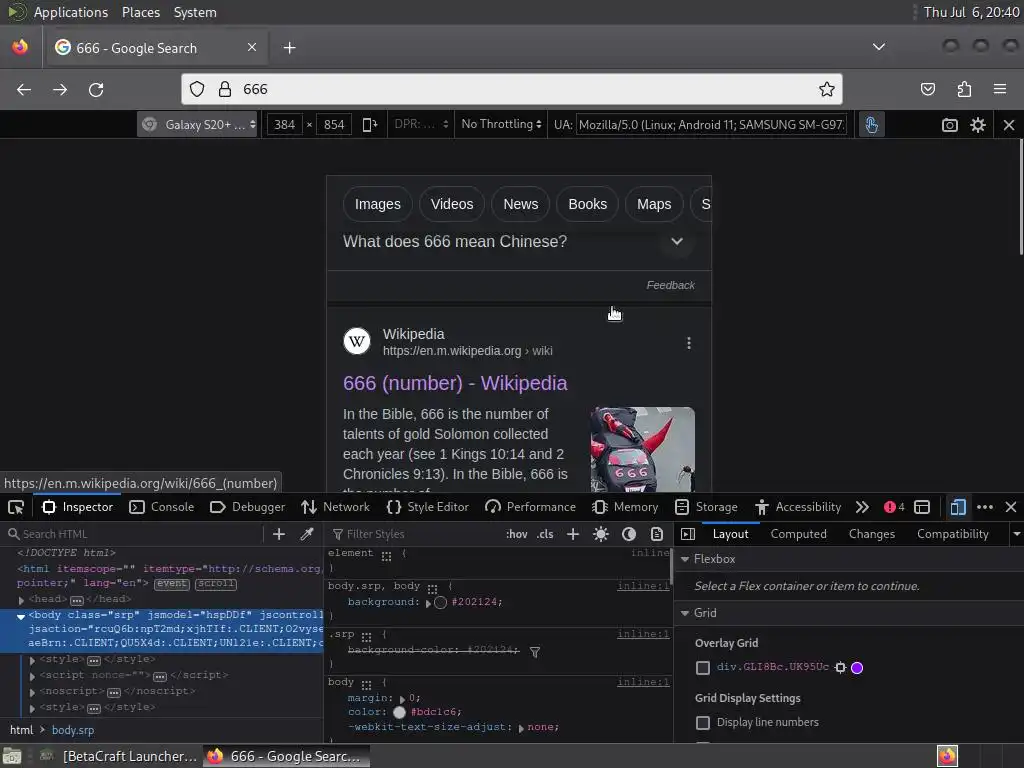The height and width of the screenshot is (768, 1024).
Task: Rotate the viewport orientation
Action: pyautogui.click(x=370, y=124)
